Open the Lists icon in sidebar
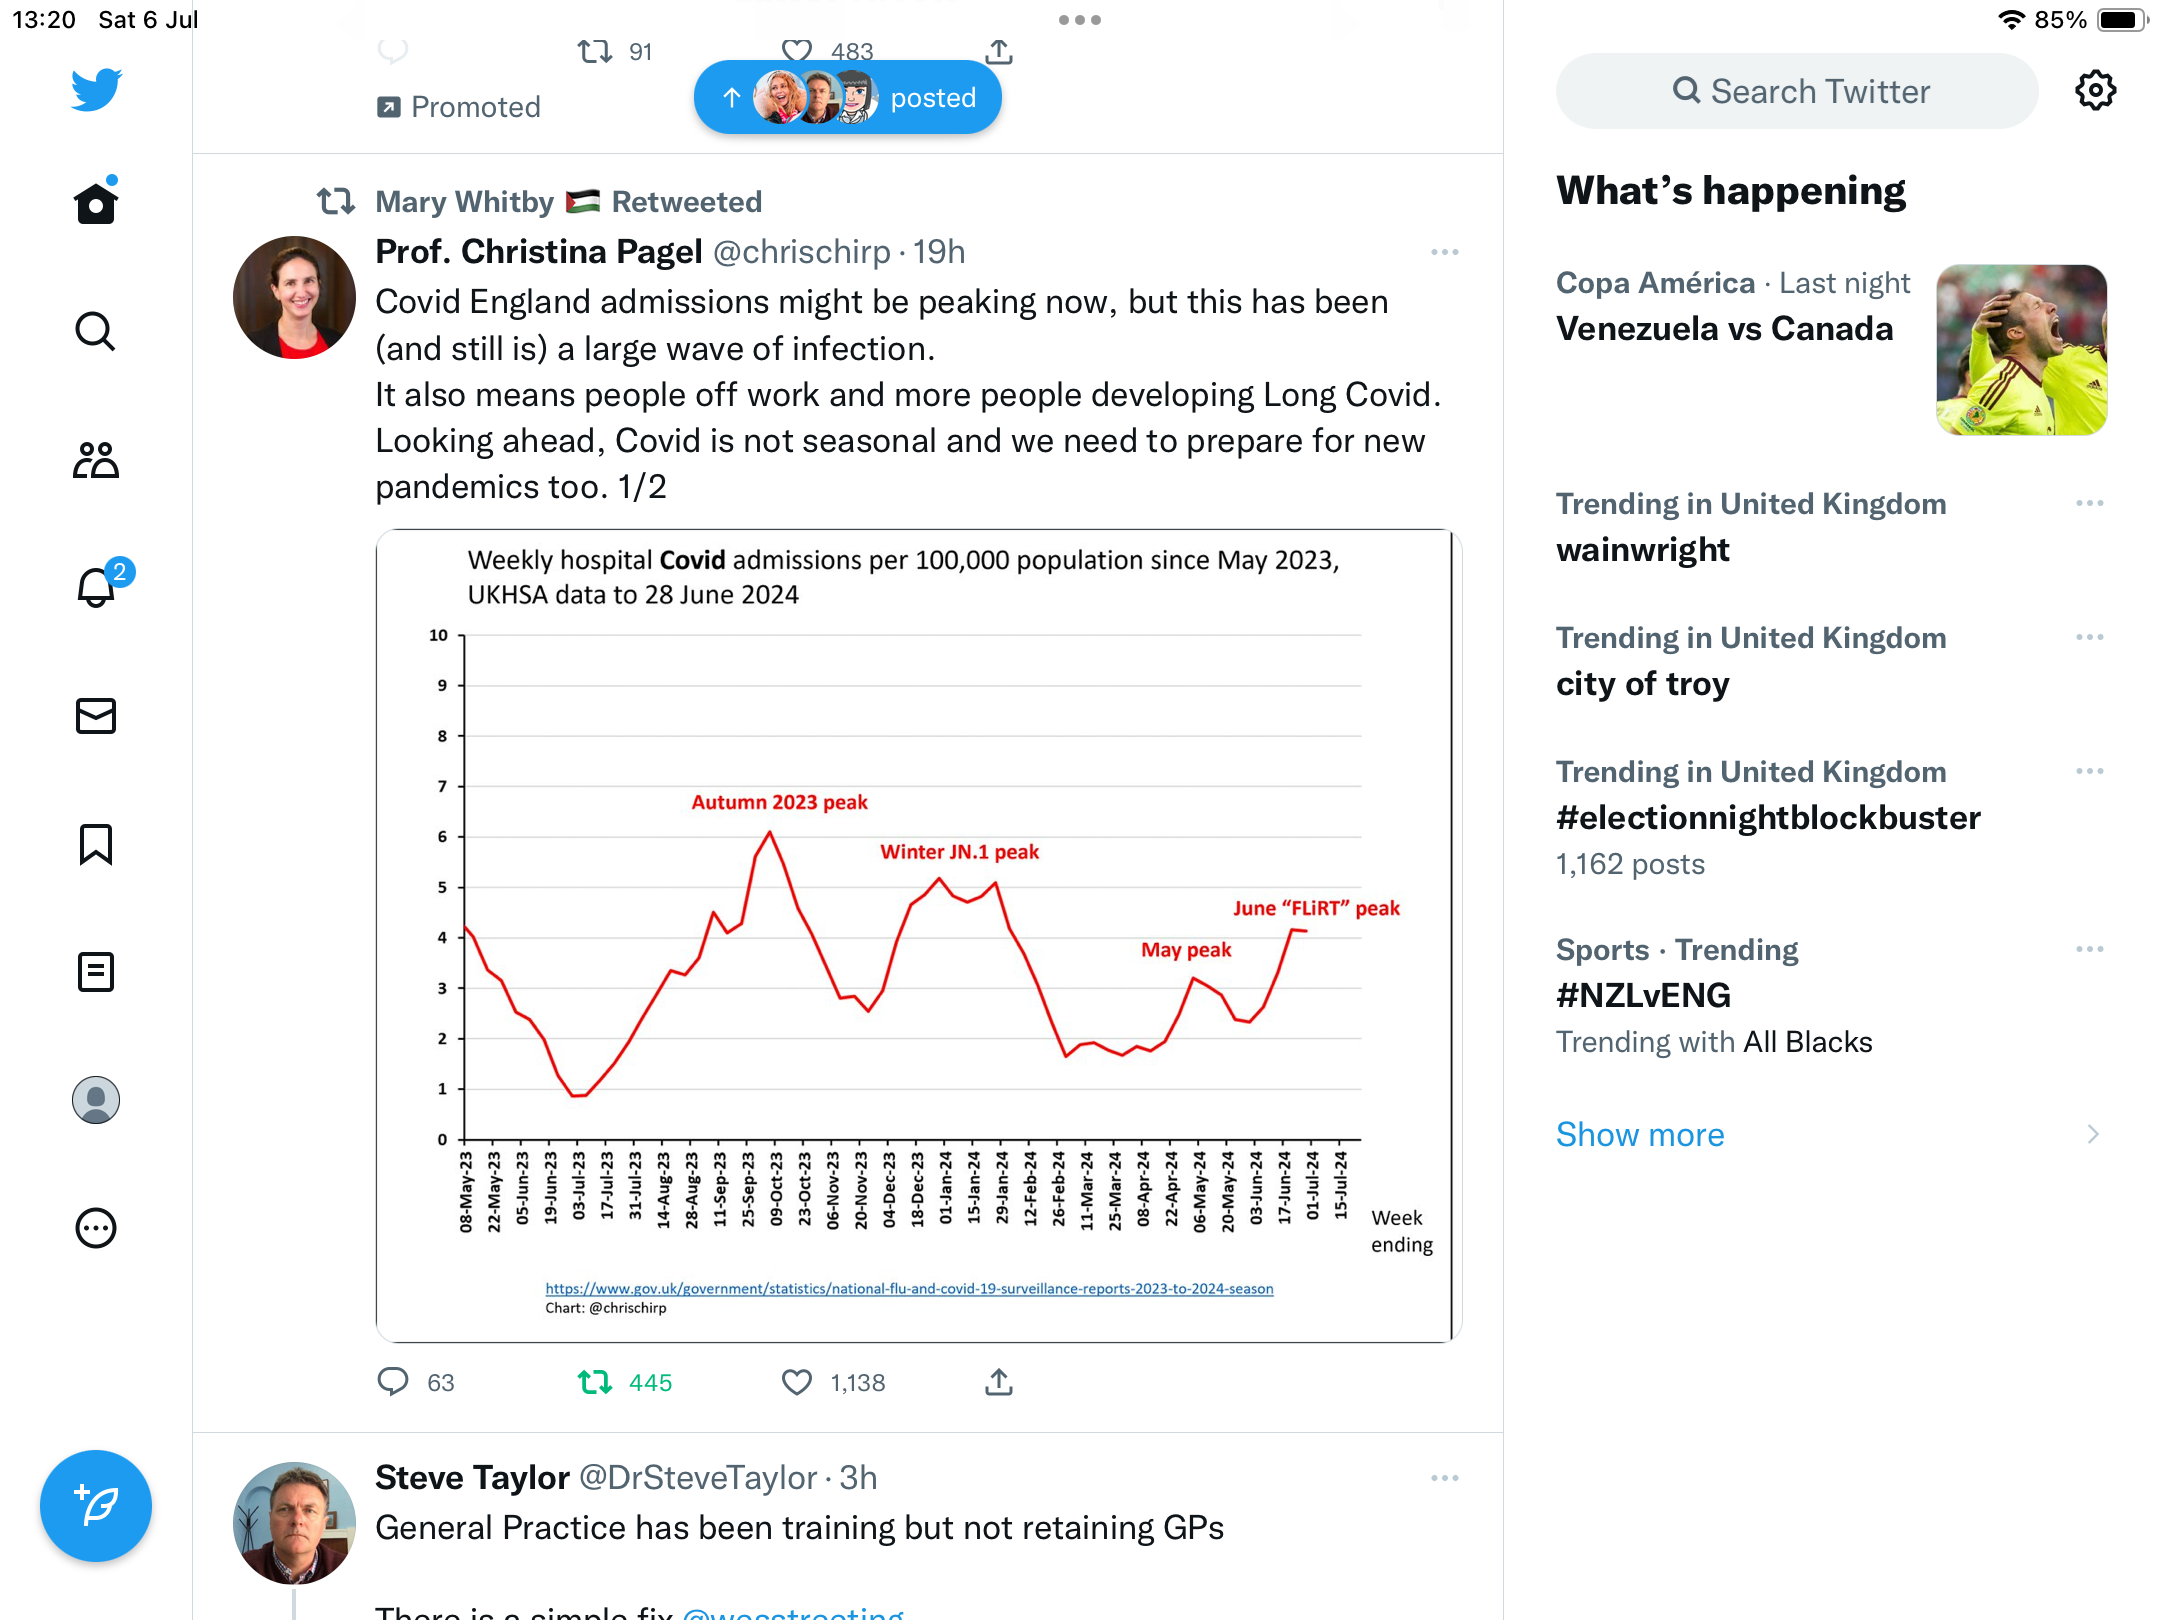Screen dimensions: 2160x1620 [x=96, y=972]
